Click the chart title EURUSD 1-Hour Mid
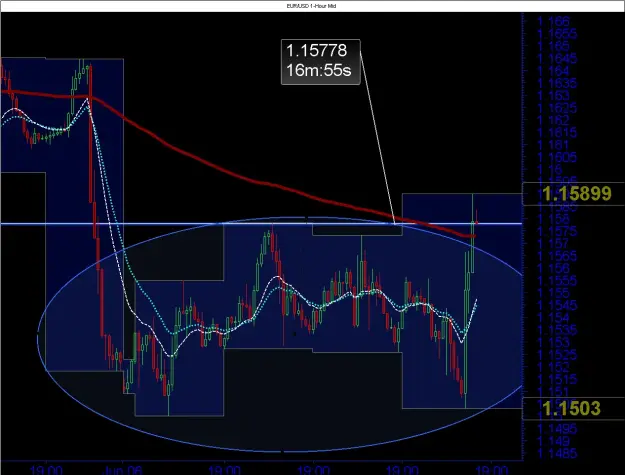Viewport: 625px width, 475px height. 311,6
